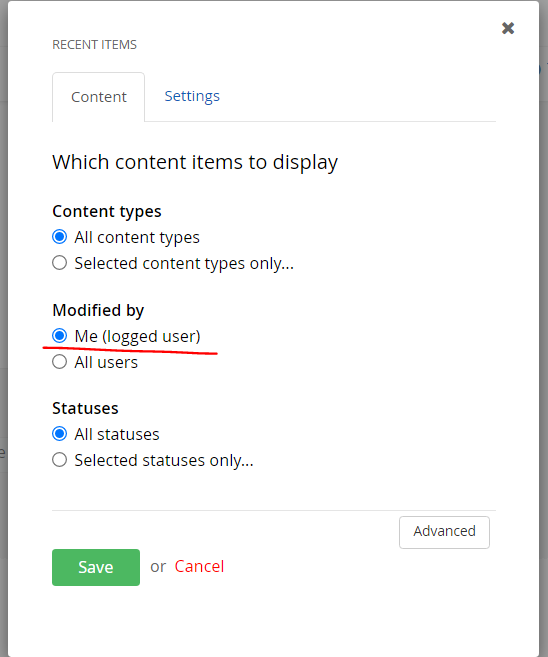Click the 'Which content items to display' heading
Viewport: 548px width, 657px height.
(x=195, y=162)
